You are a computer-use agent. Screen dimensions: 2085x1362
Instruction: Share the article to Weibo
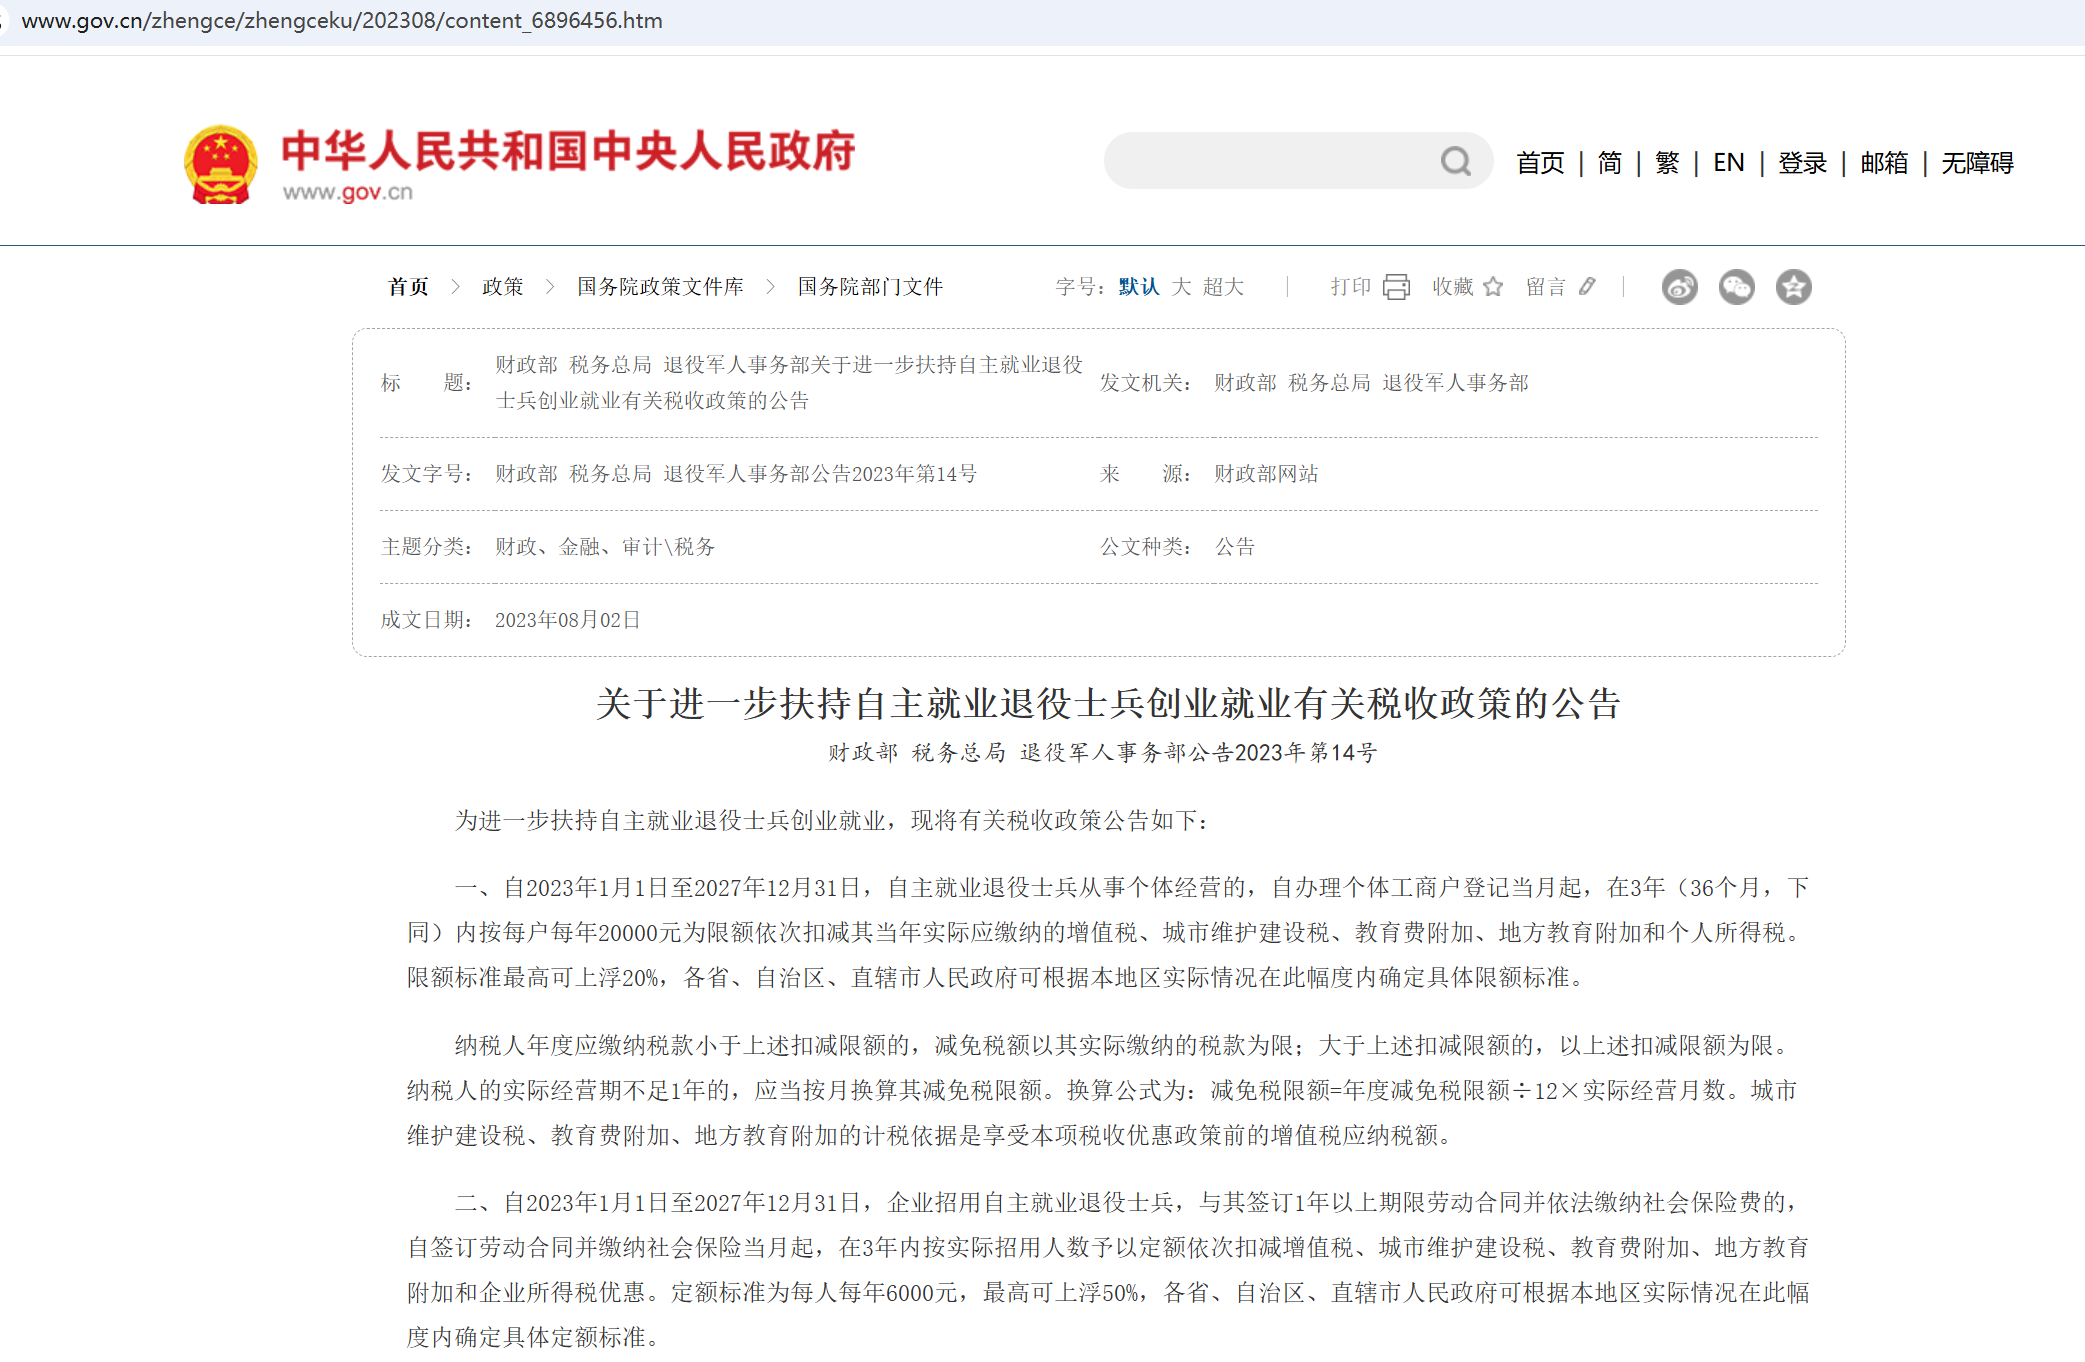pyautogui.click(x=1680, y=287)
